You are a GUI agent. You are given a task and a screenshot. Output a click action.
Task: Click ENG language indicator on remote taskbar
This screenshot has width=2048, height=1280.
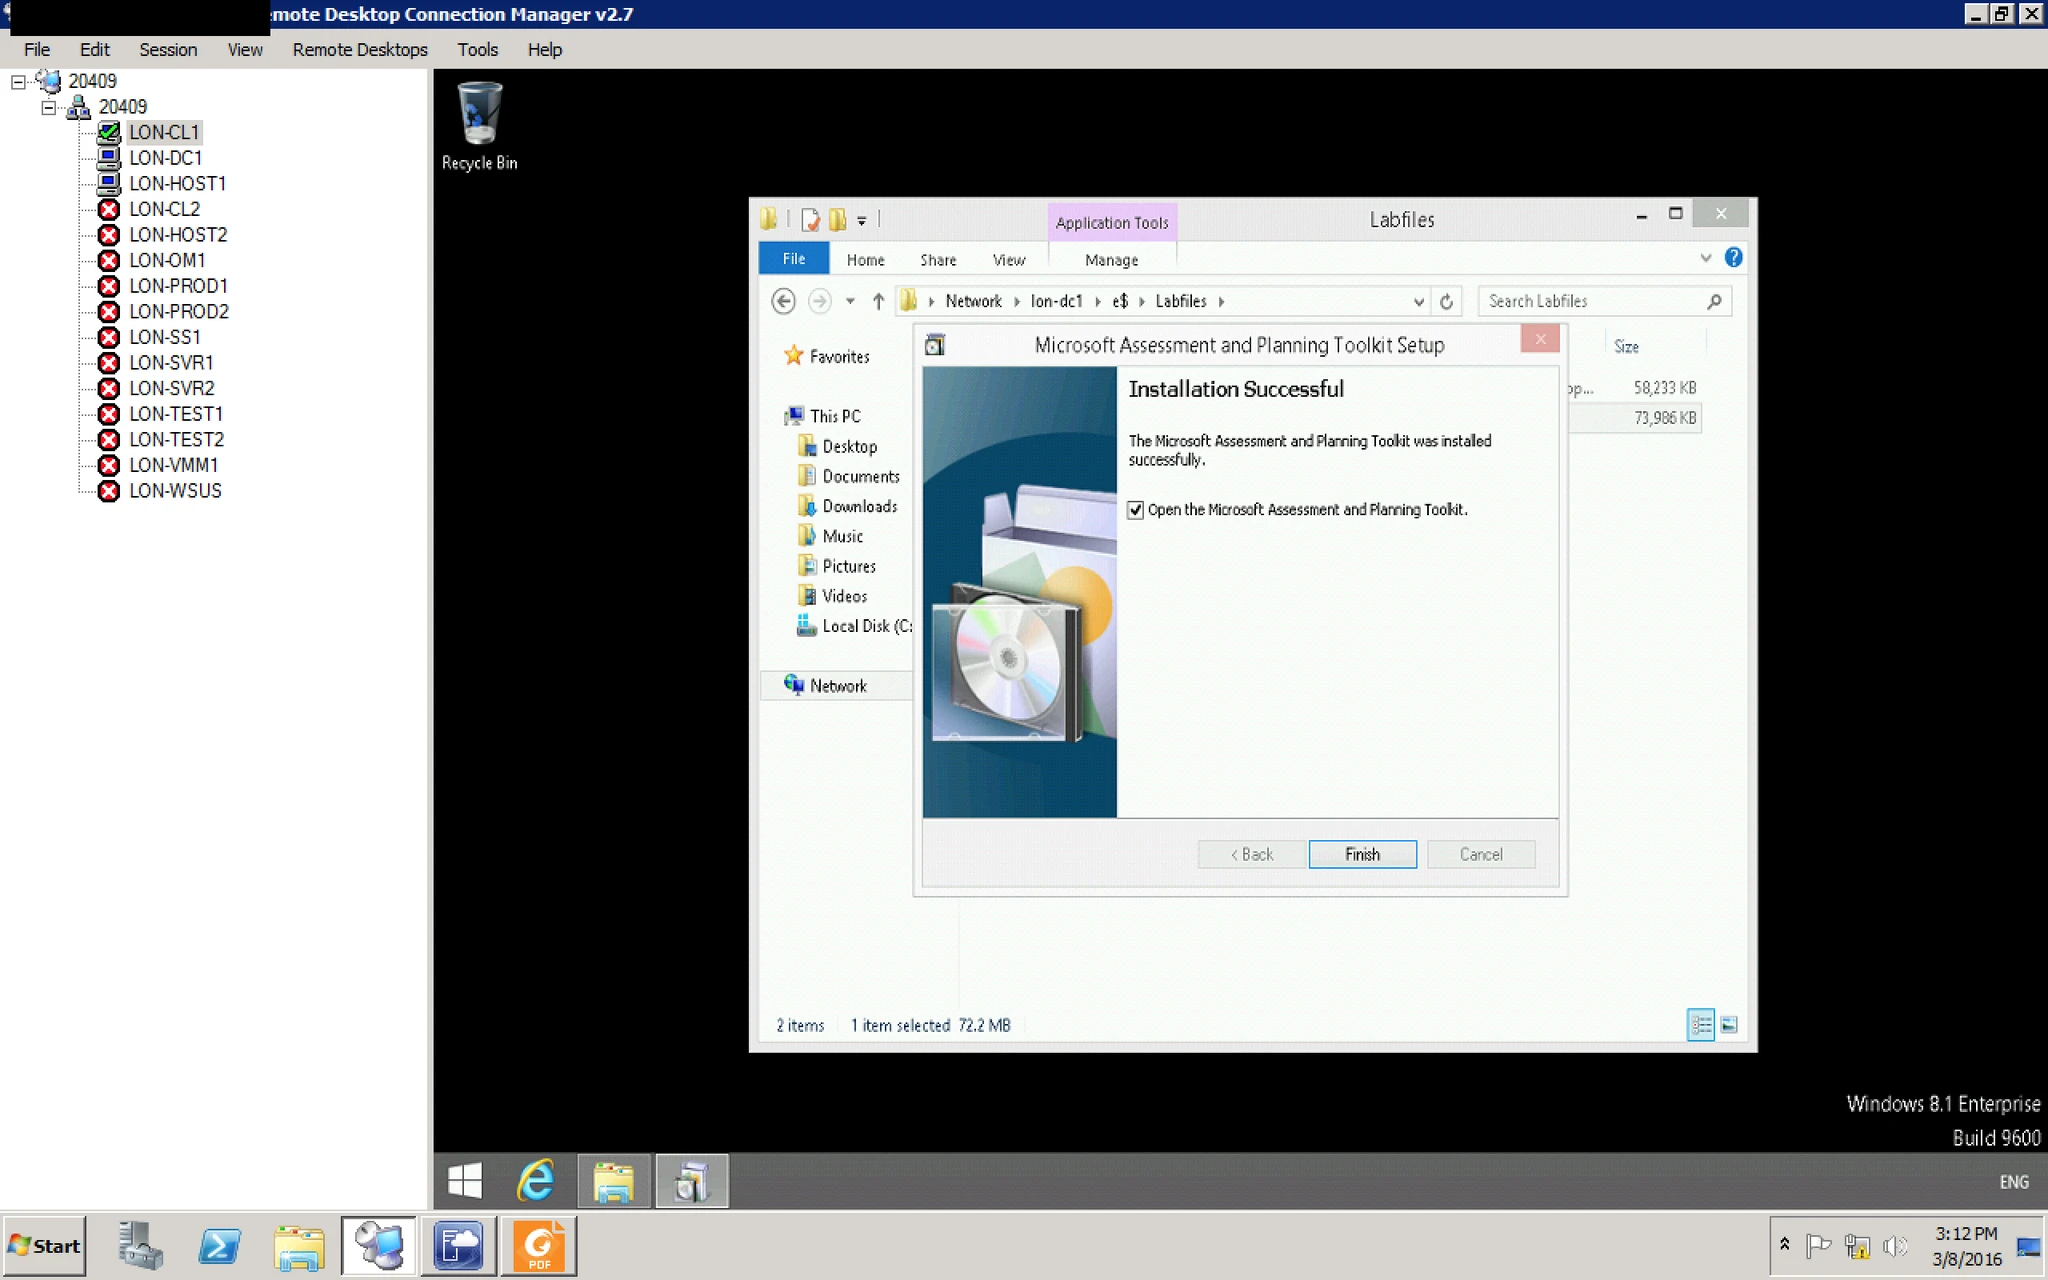pyautogui.click(x=2014, y=1182)
